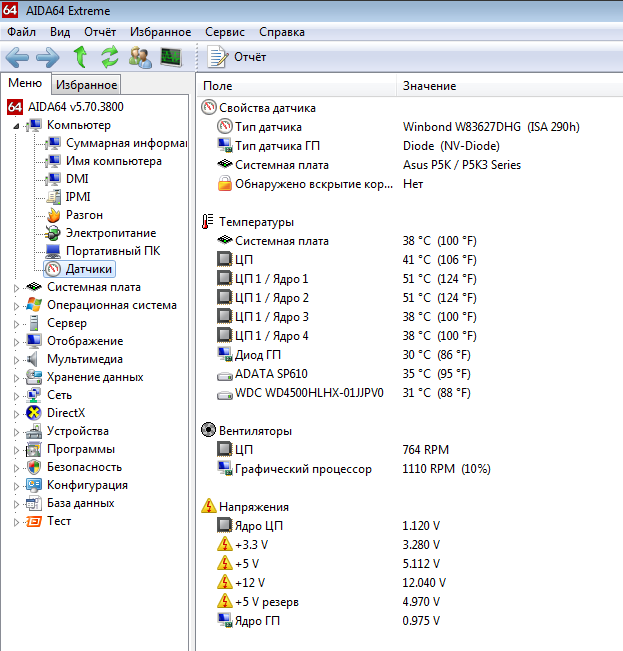Viewport: 623px width, 651px height.
Task: Switch to the Избранное tab in the left panel
Action: (86, 85)
